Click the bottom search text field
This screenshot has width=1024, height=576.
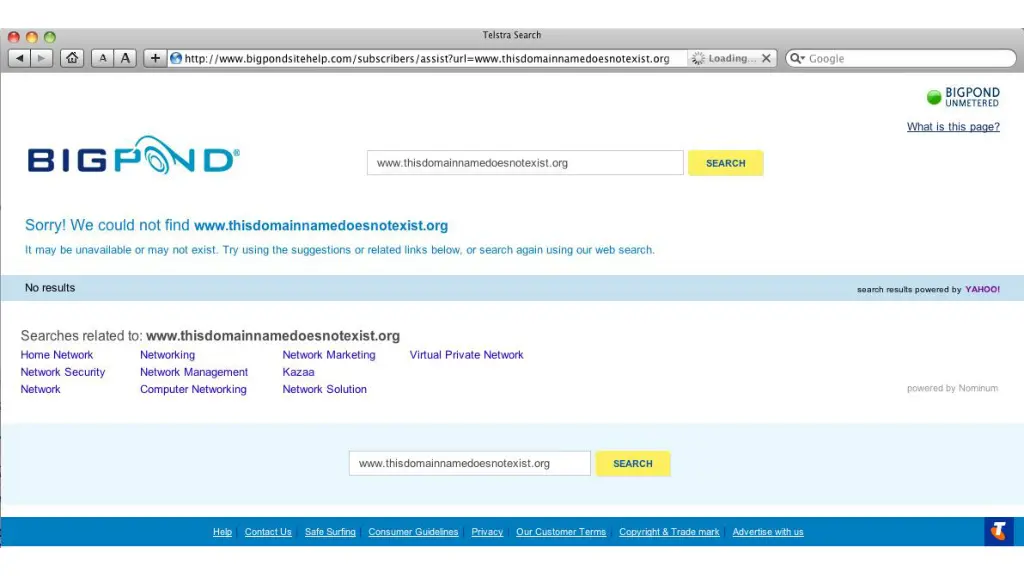point(470,463)
